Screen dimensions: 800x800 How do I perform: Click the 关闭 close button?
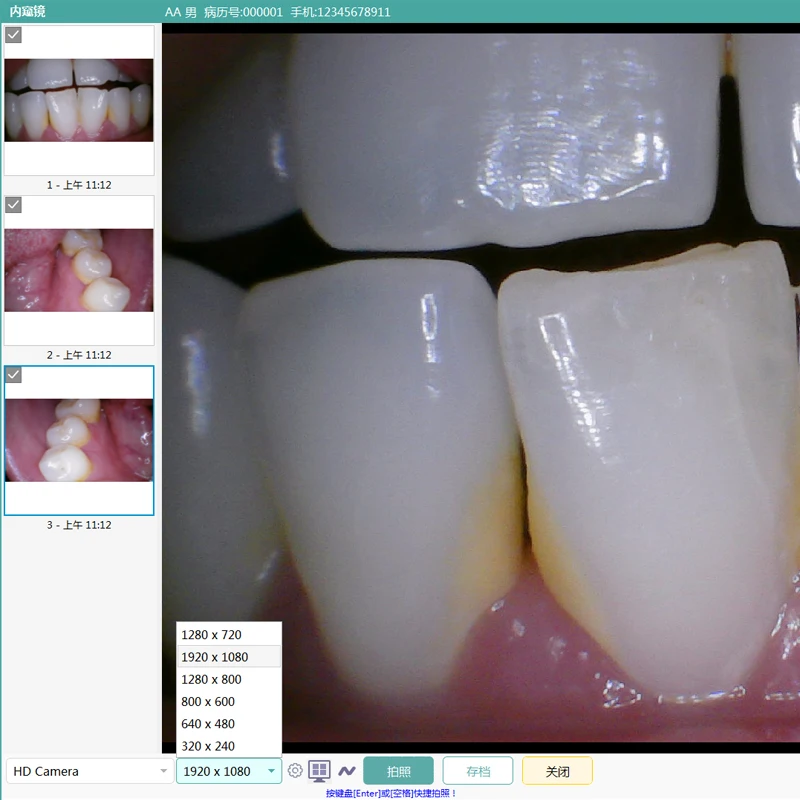(x=558, y=771)
